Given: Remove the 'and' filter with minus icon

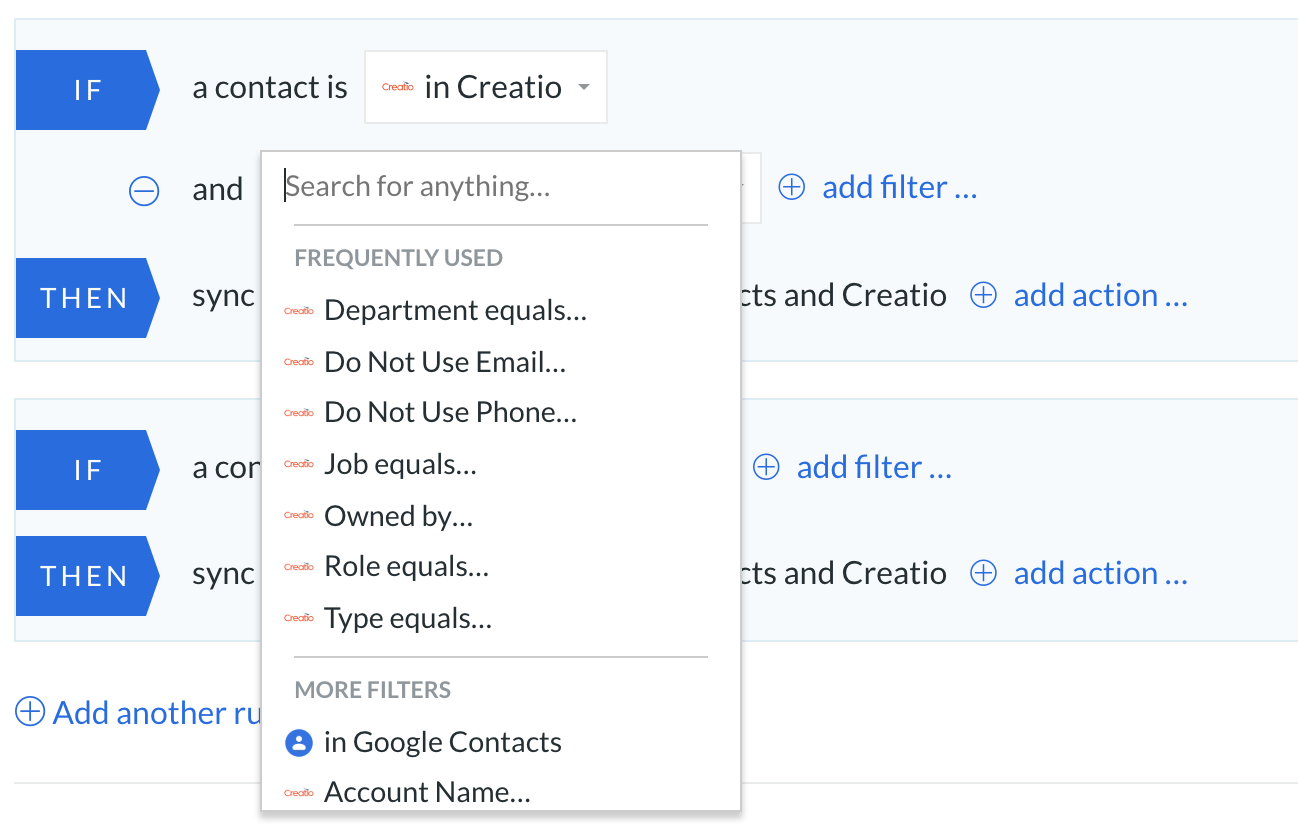Looking at the screenshot, I should tap(144, 190).
